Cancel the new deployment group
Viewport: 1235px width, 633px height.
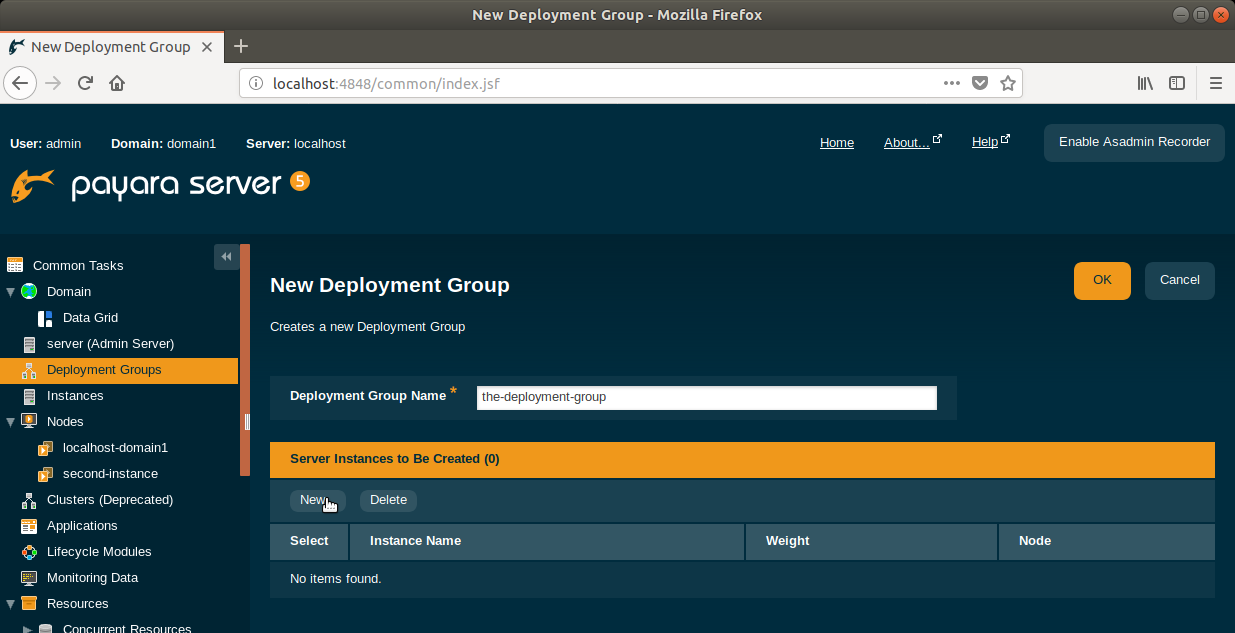click(1180, 280)
